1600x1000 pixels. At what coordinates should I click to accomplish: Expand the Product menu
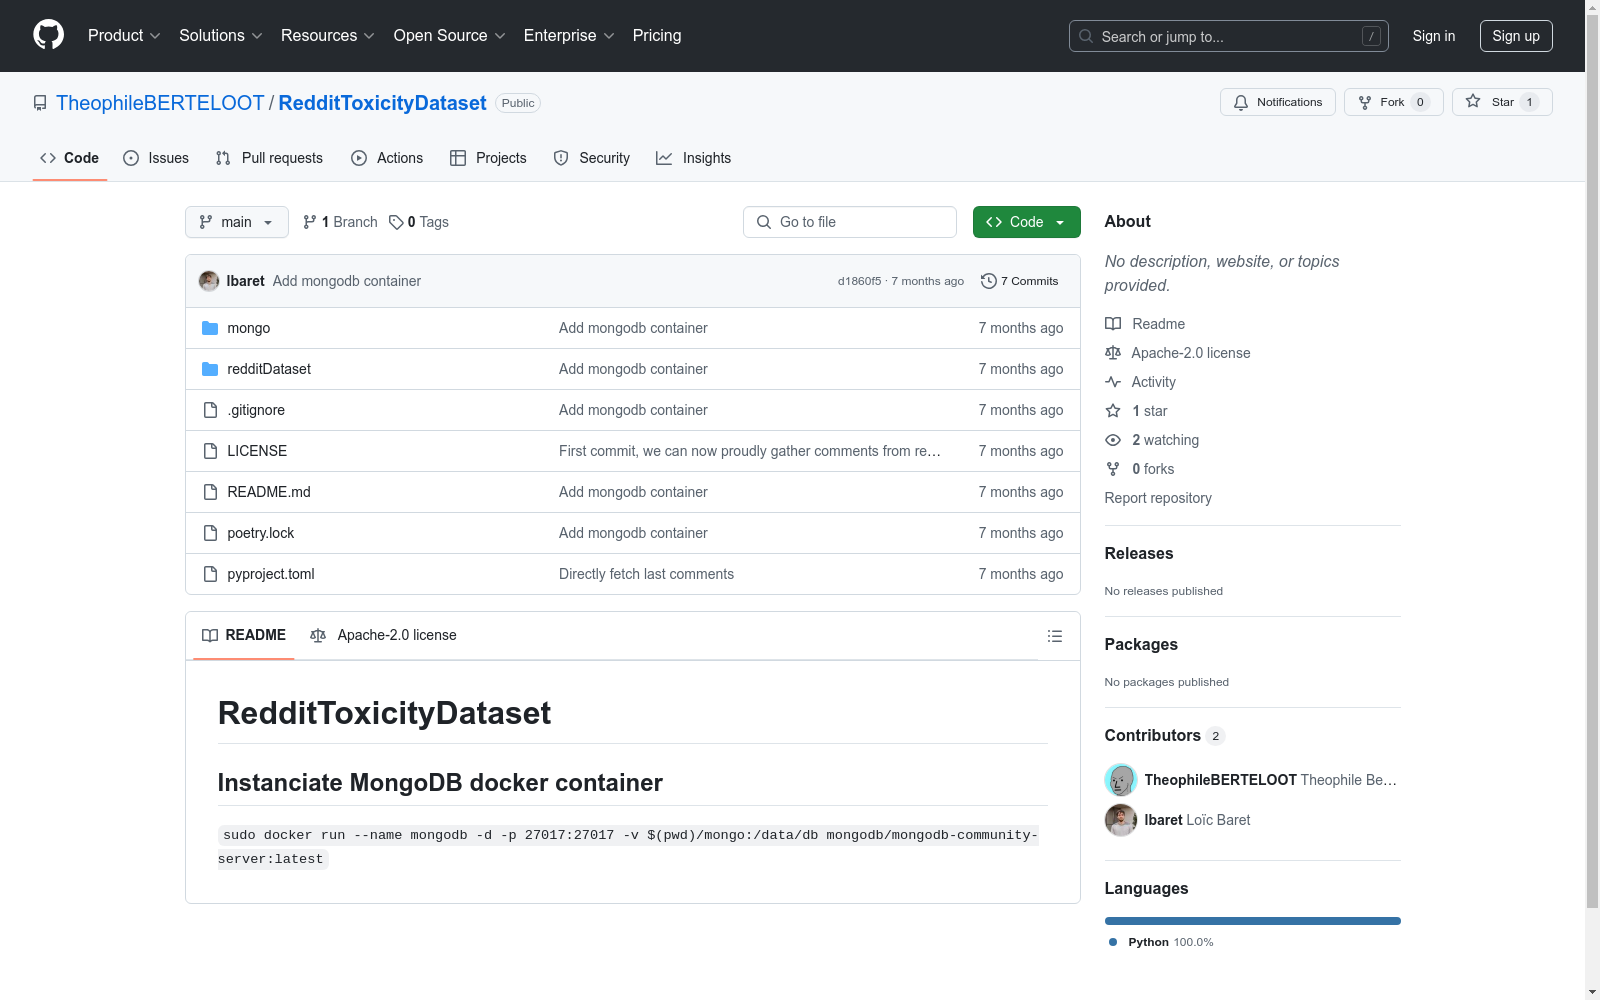(124, 35)
